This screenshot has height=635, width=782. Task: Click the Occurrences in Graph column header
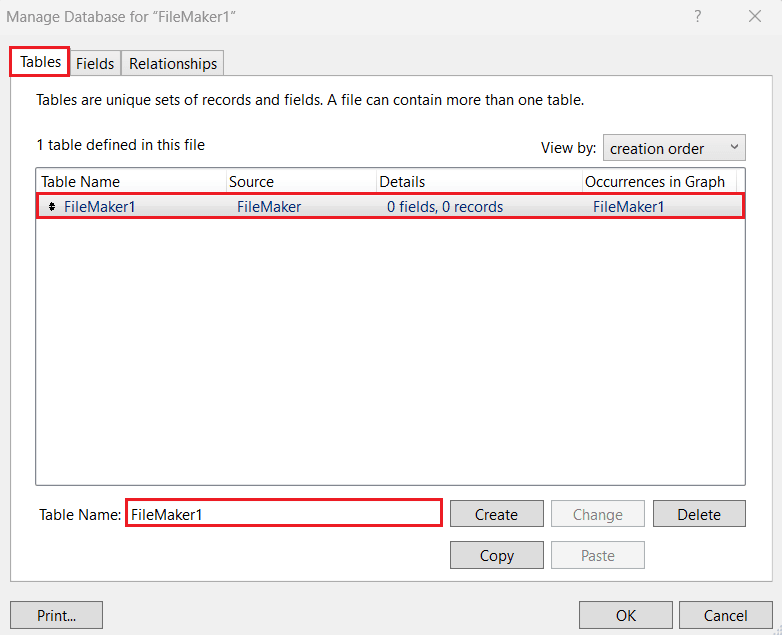[659, 182]
